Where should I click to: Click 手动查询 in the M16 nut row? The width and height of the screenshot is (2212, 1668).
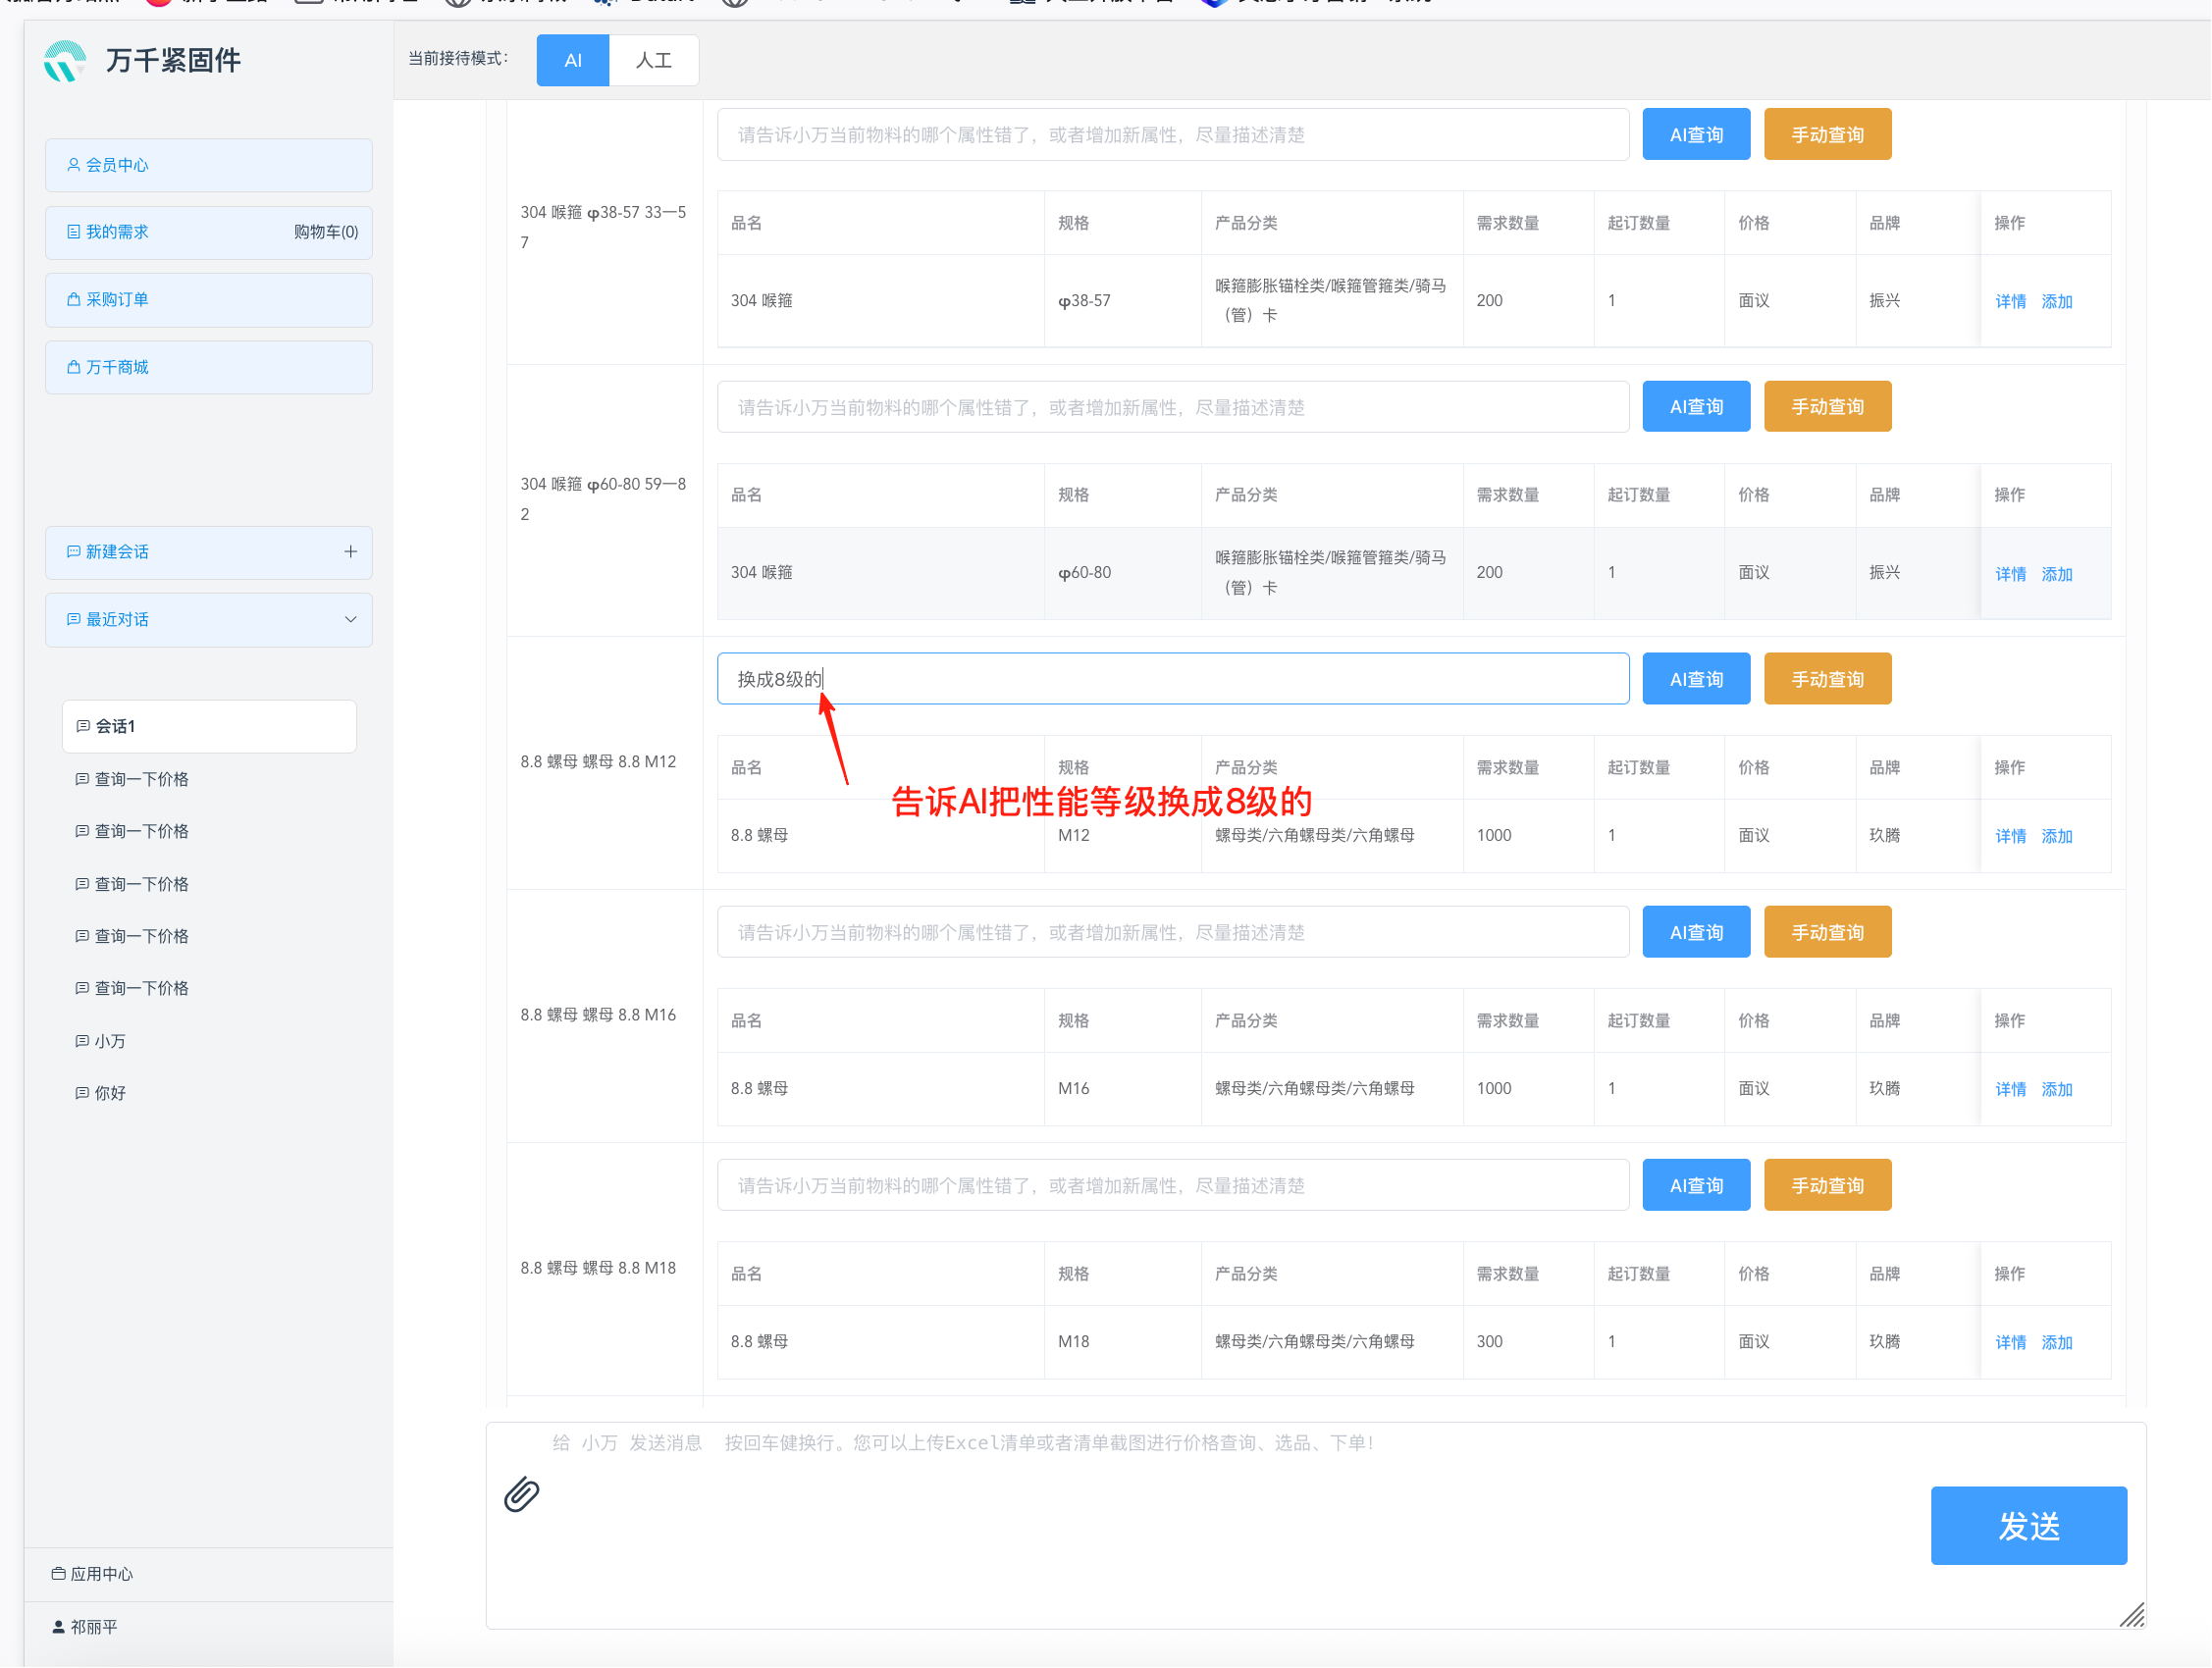pos(1826,932)
